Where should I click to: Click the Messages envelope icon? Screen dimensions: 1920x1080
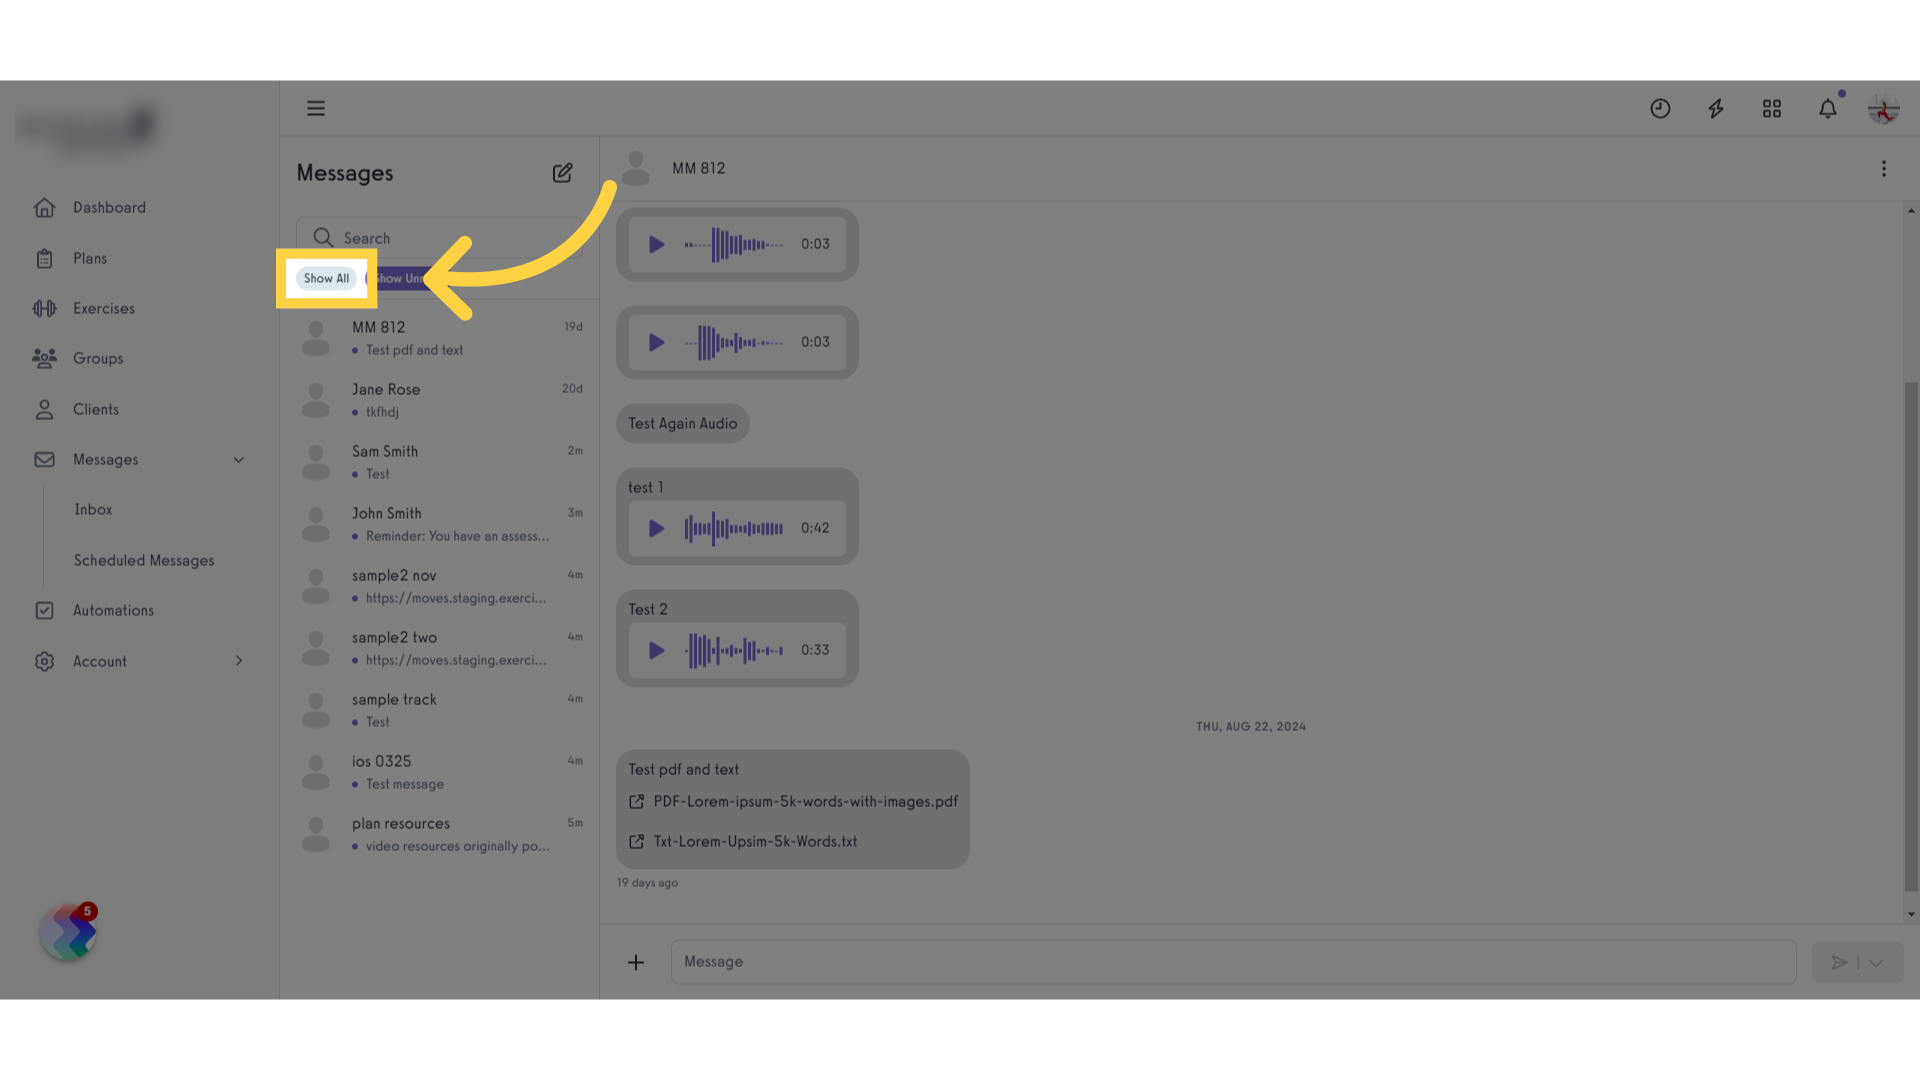coord(44,460)
